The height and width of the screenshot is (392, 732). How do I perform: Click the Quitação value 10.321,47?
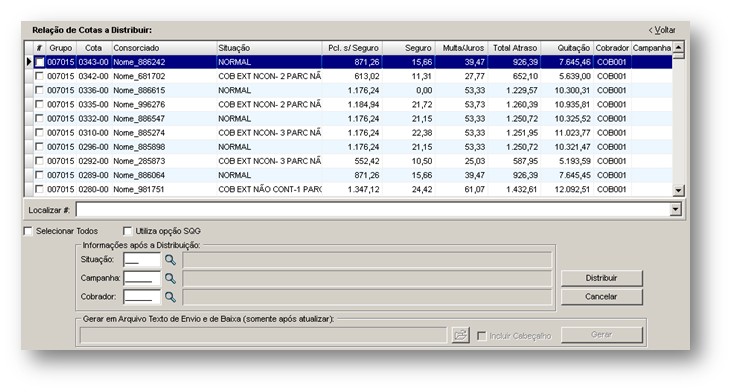[x=572, y=147]
